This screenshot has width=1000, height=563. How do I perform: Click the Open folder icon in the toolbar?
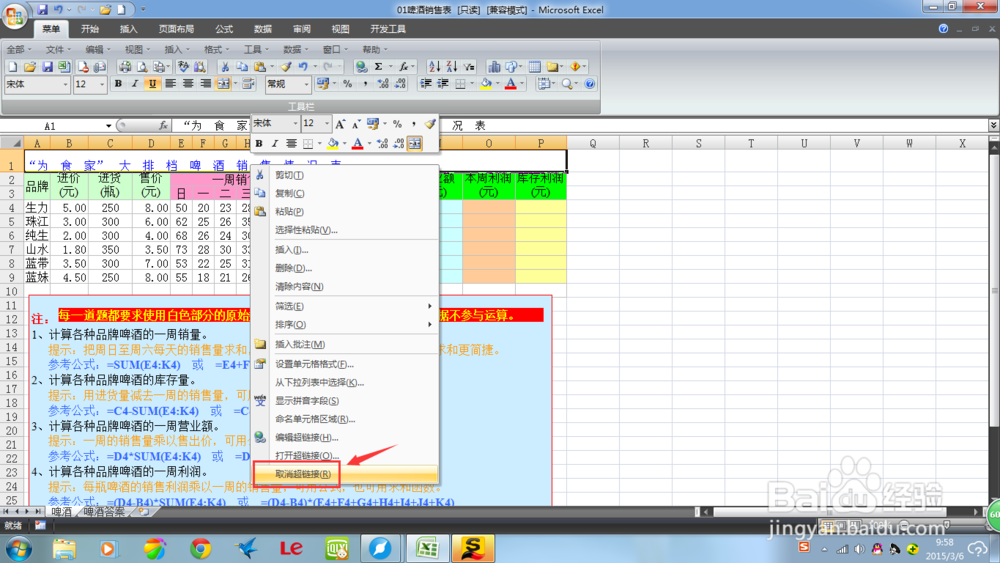[30, 66]
